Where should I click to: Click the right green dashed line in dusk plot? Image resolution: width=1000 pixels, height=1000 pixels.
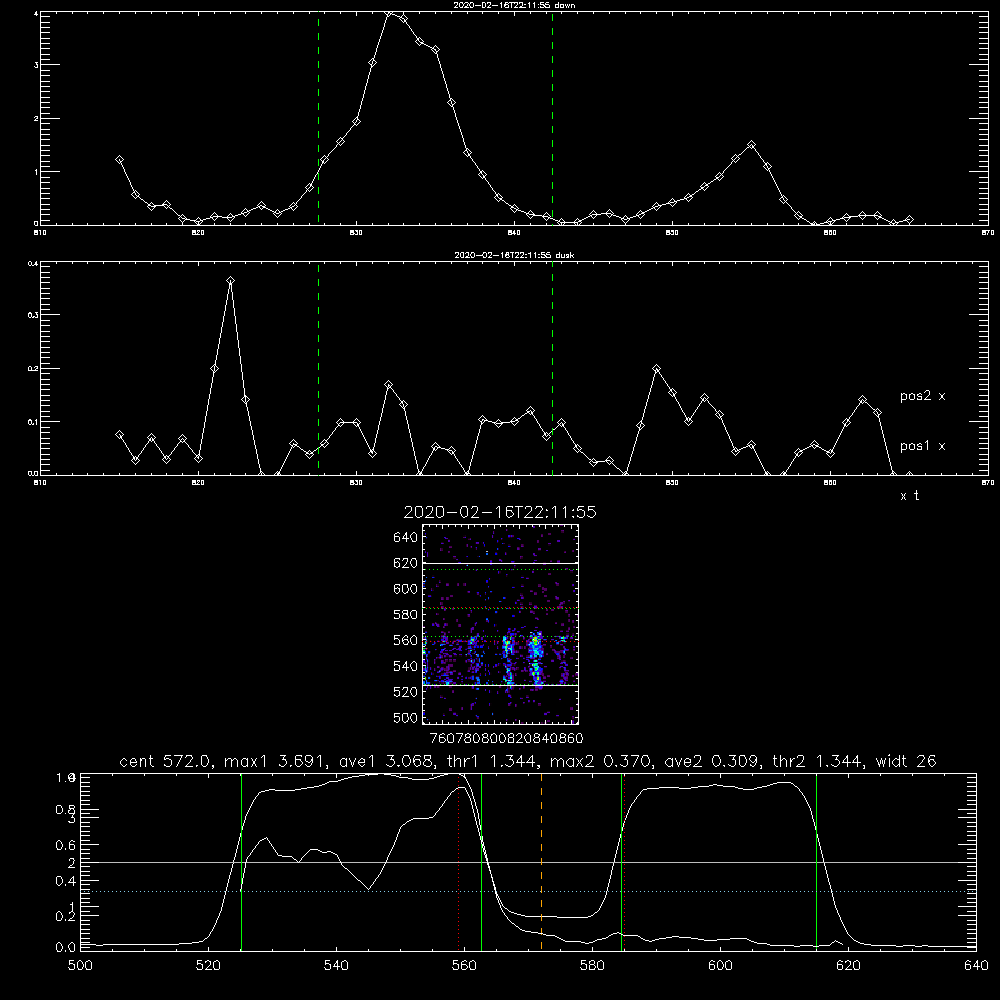pos(552,368)
